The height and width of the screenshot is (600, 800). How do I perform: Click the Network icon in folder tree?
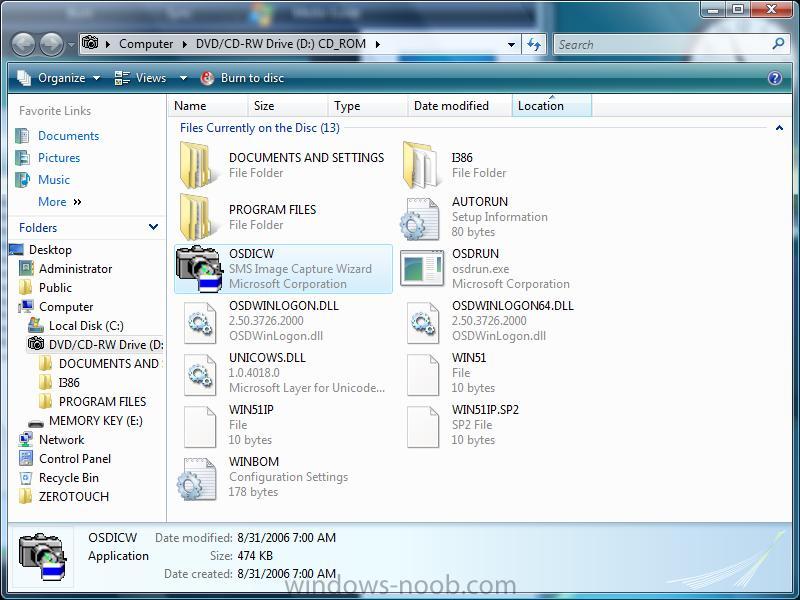pos(26,440)
